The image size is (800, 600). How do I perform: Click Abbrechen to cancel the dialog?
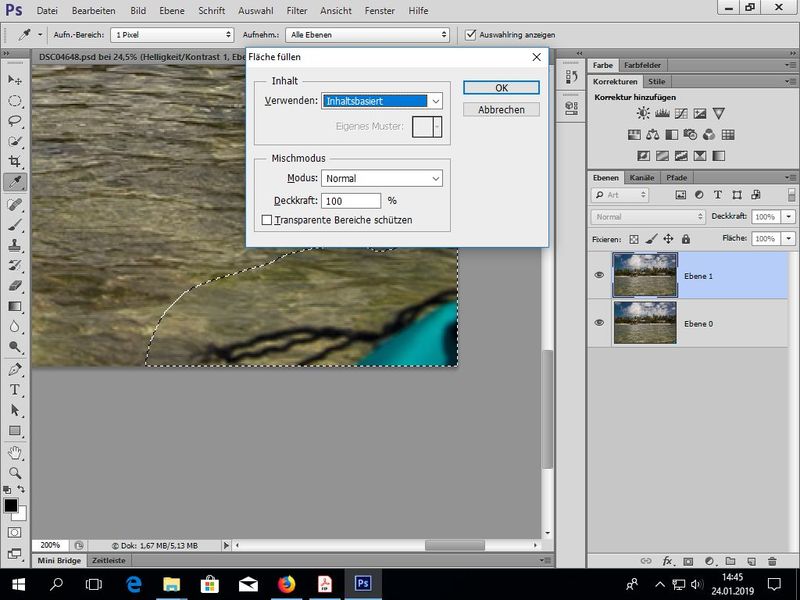(501, 110)
